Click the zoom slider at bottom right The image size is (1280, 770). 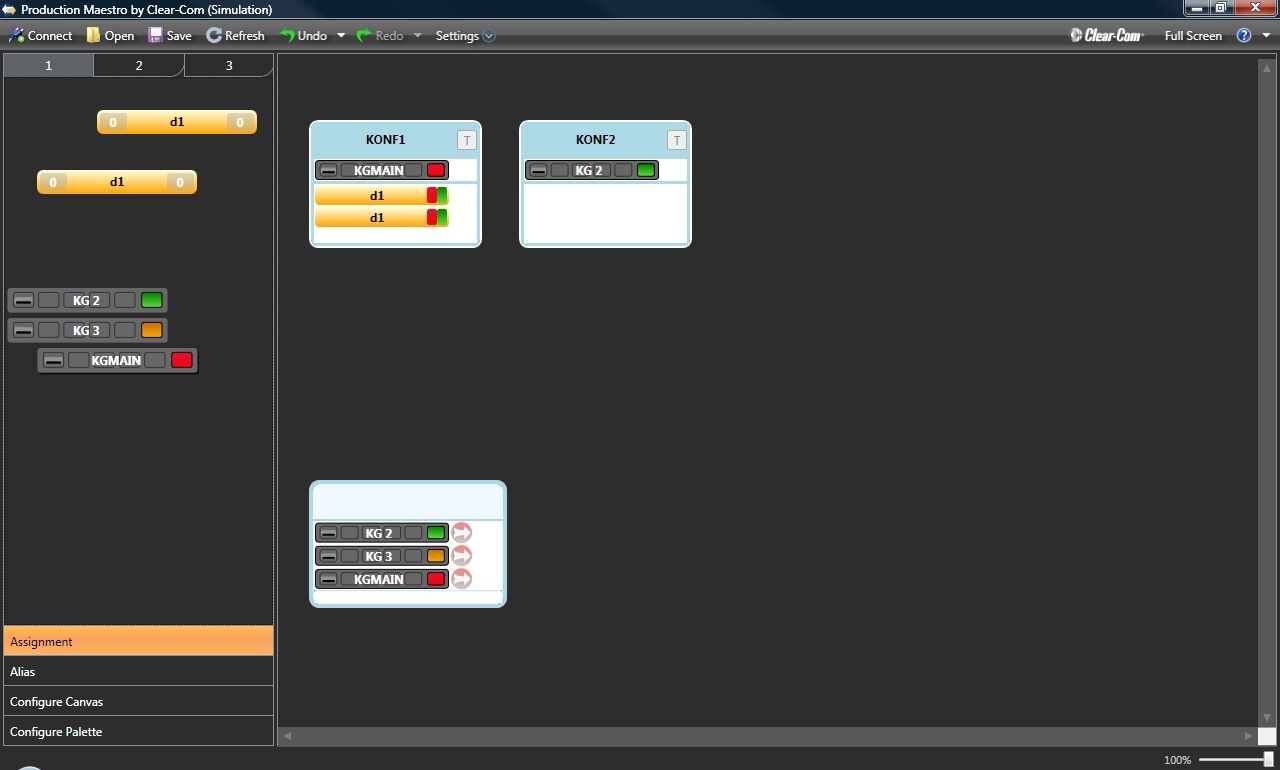coord(1268,760)
